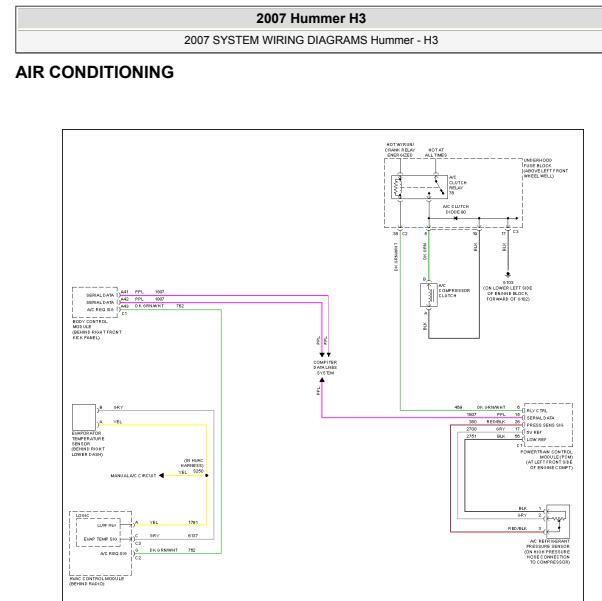This screenshot has width=602, height=601.
Task: Click the "EVAP TEMP SIG" pin label
Action: [x=100, y=539]
